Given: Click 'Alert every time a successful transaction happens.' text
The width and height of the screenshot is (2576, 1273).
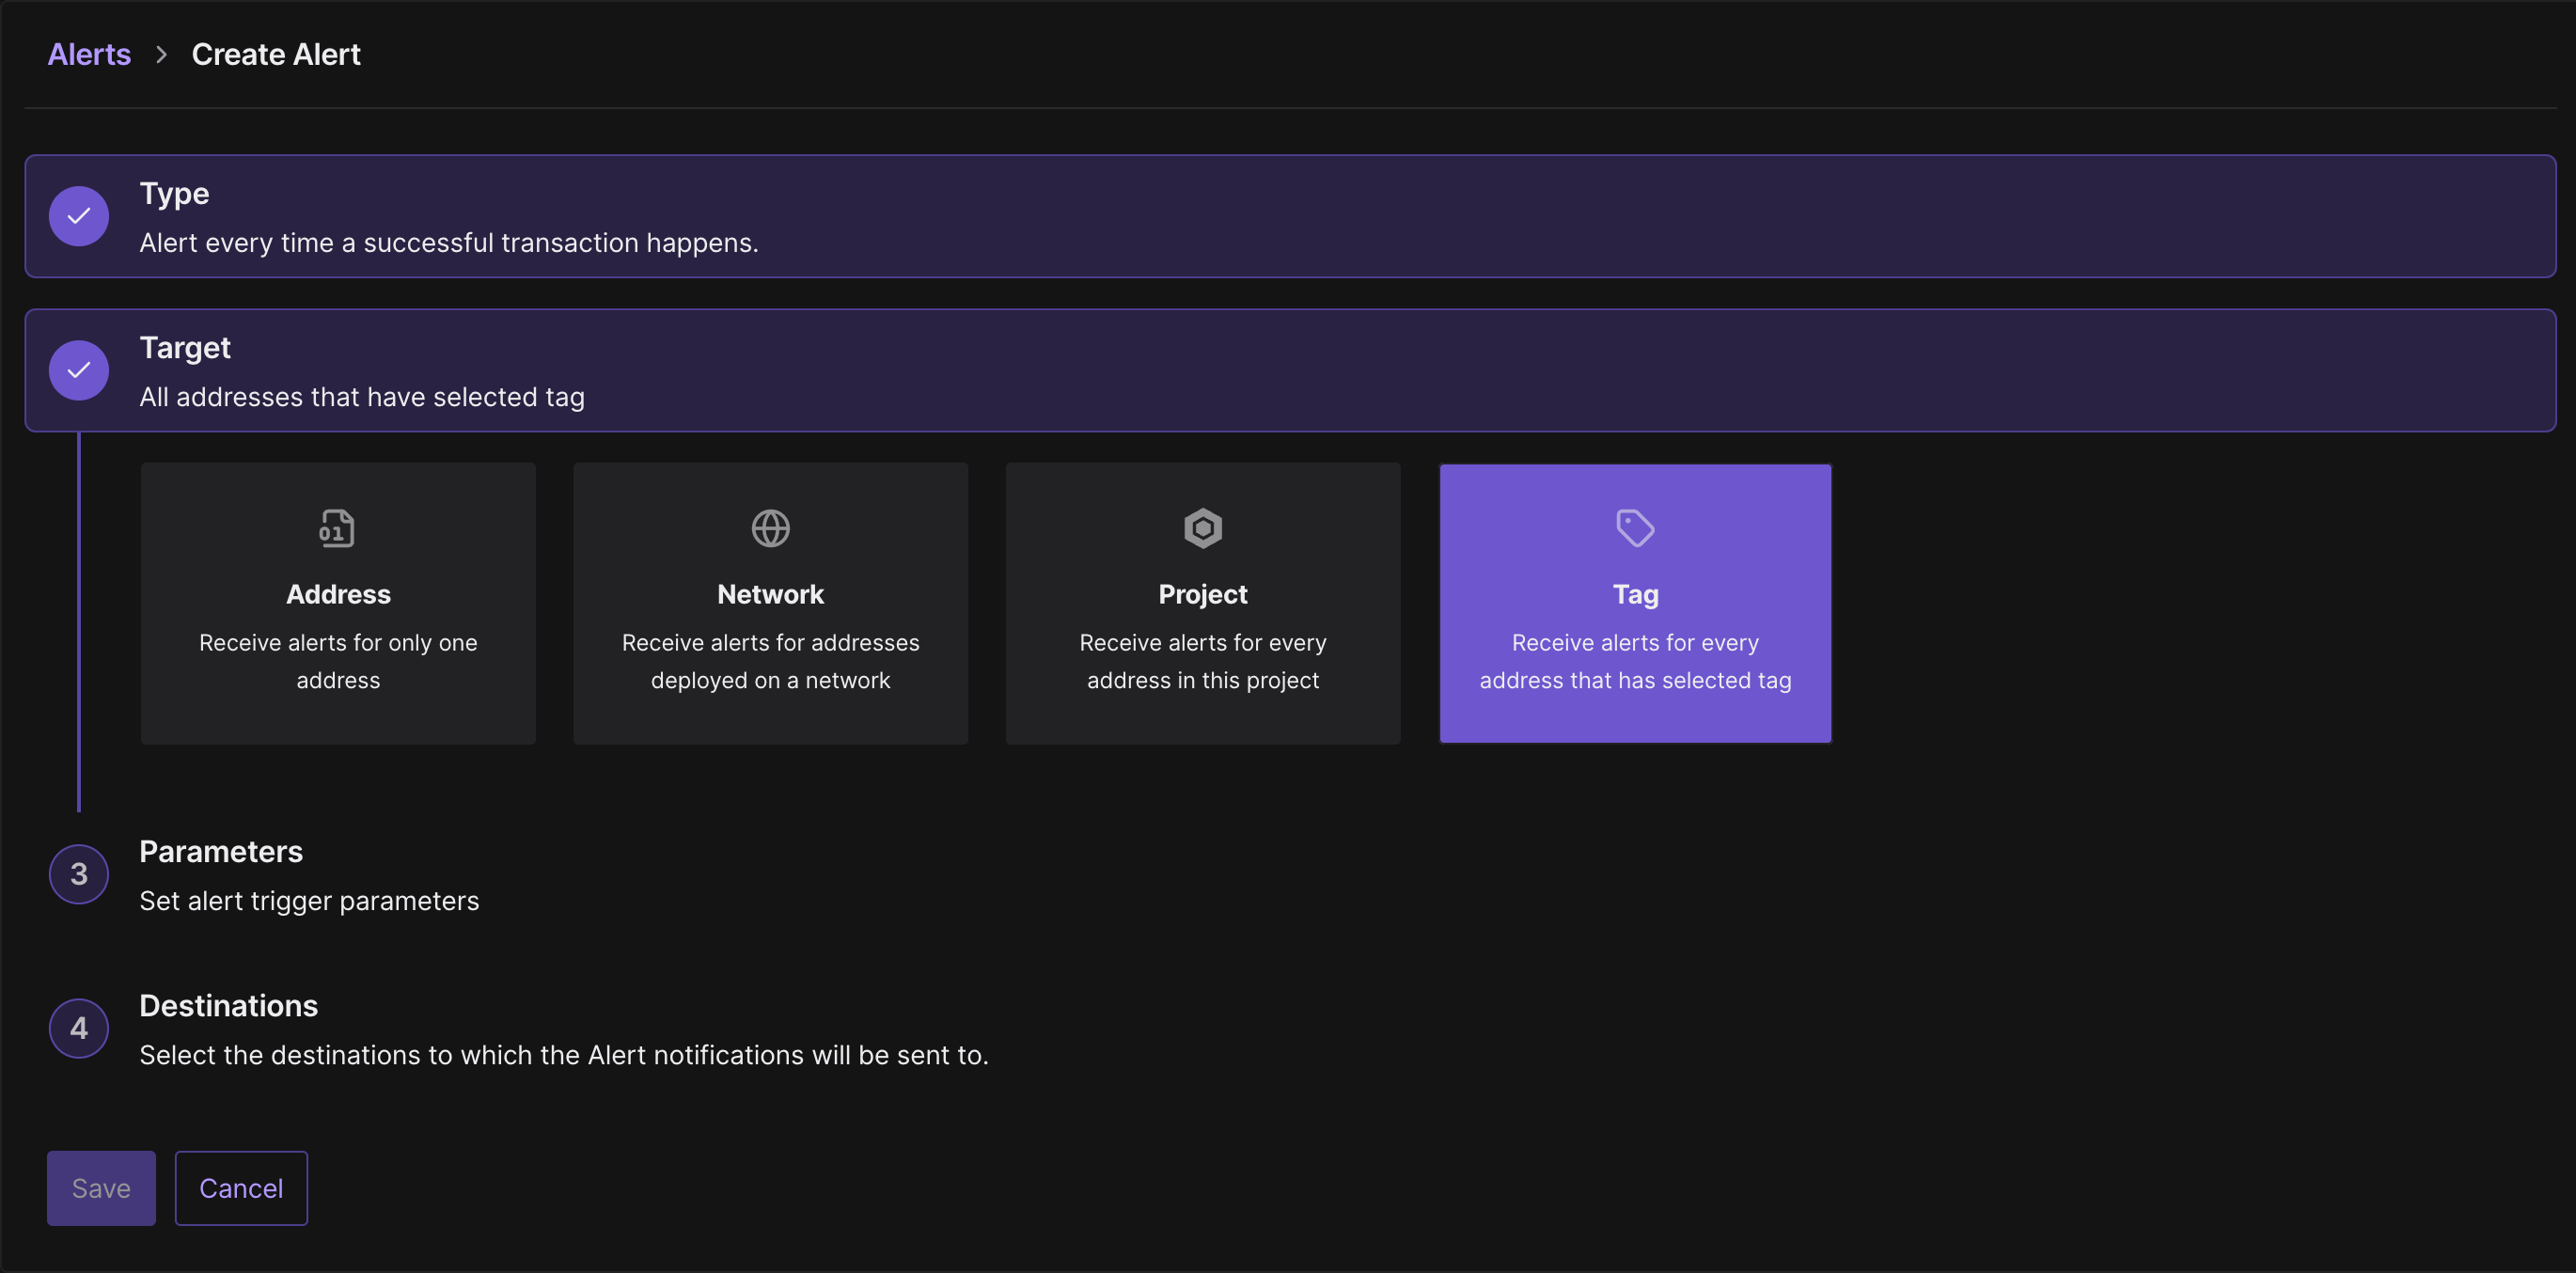Looking at the screenshot, I should pyautogui.click(x=449, y=243).
